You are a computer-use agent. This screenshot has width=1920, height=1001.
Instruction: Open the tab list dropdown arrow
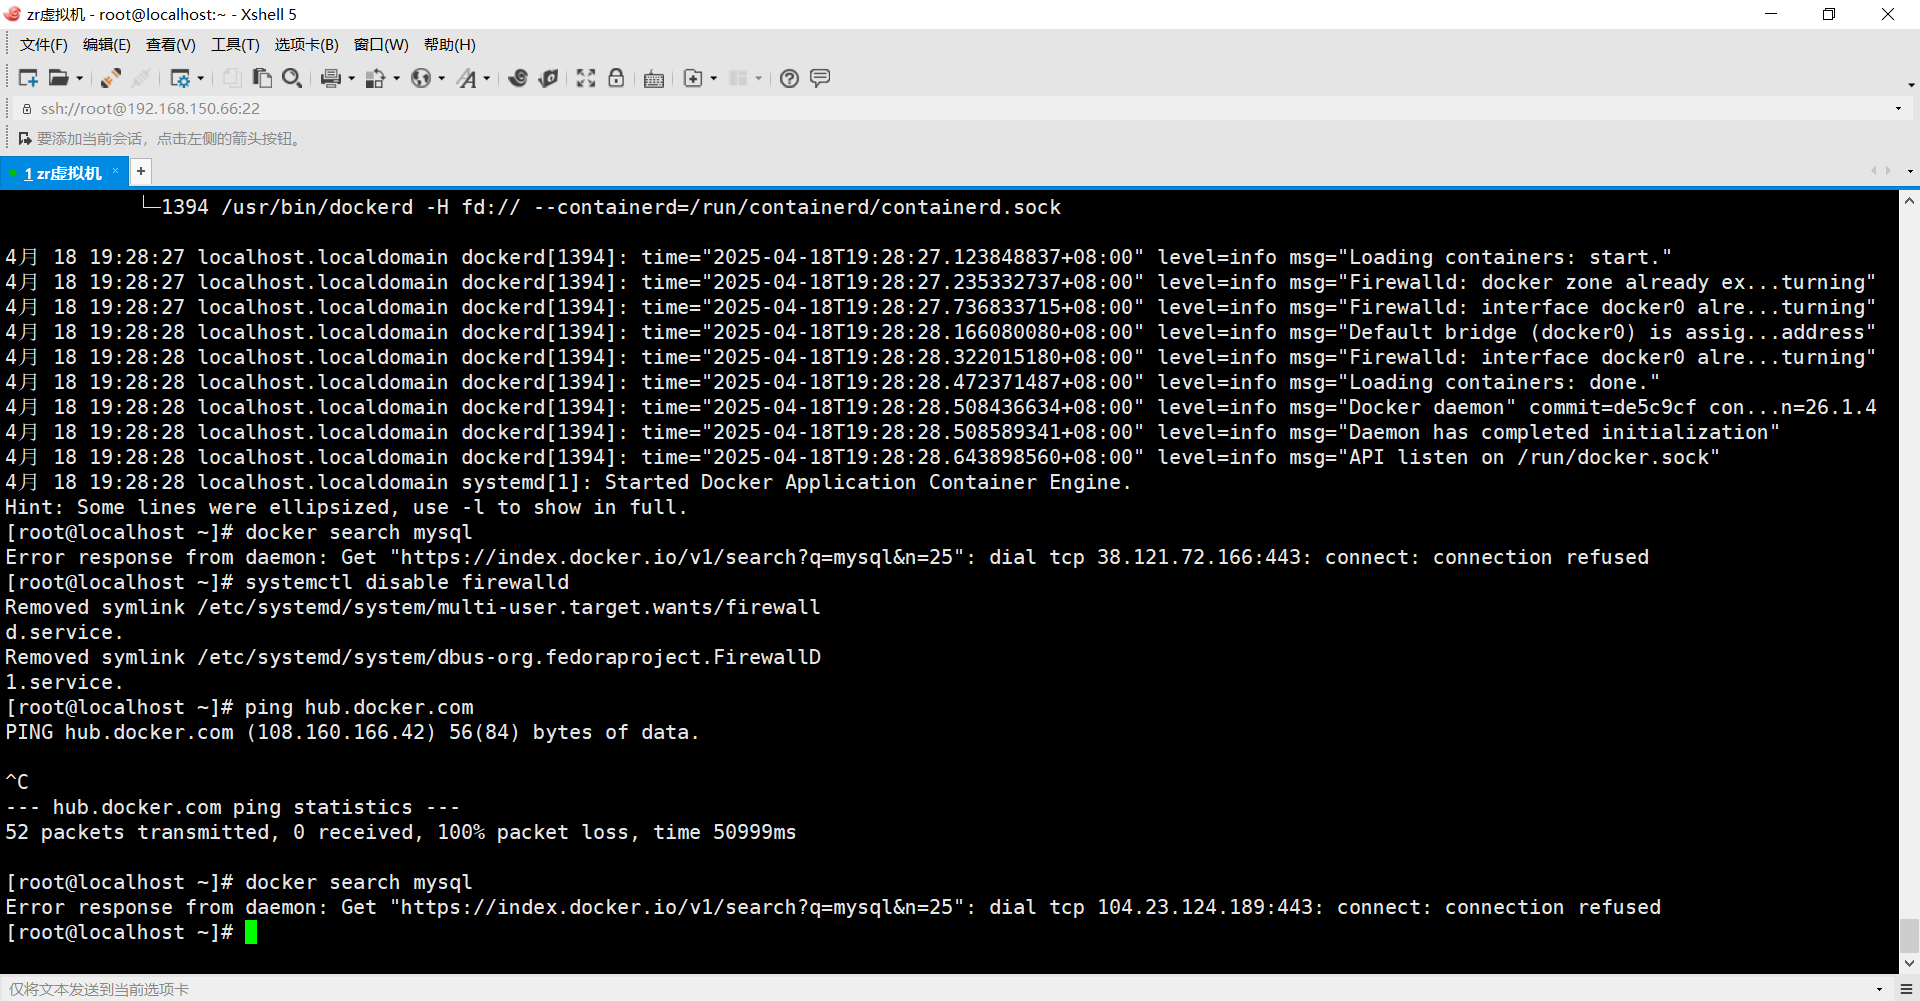[1910, 171]
